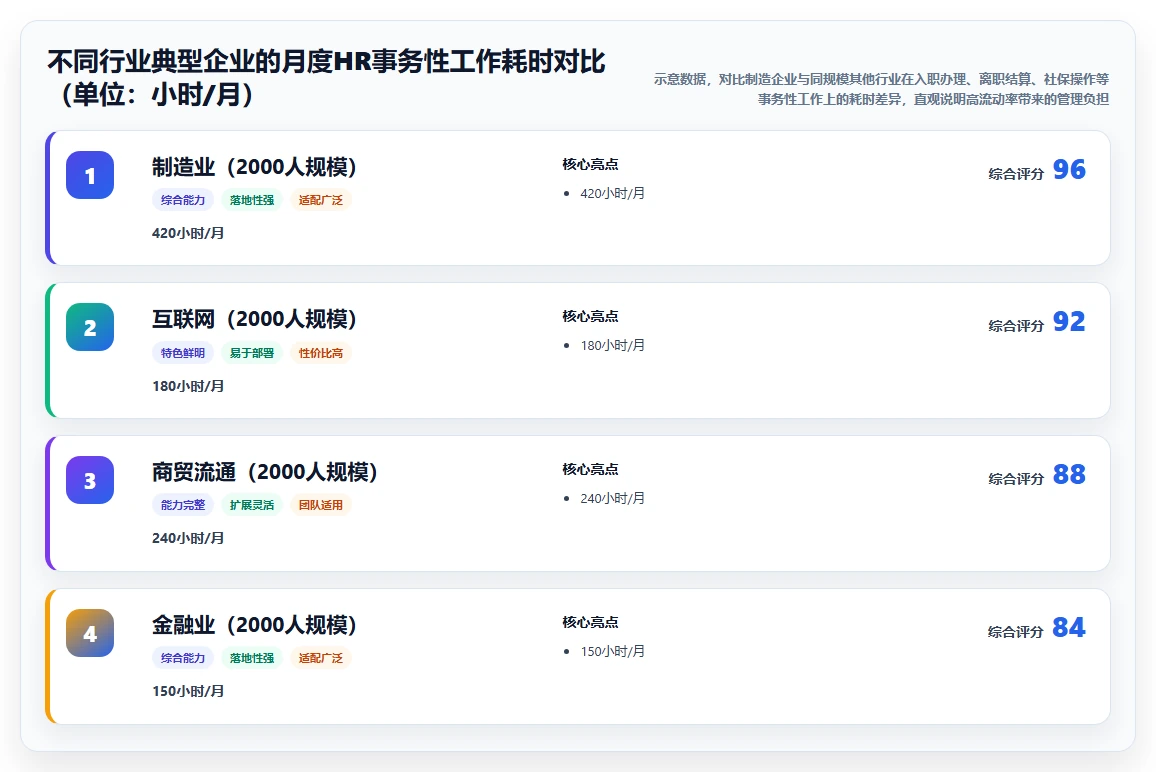
Task: Click the 特色鲜明 tag
Action: click(183, 353)
